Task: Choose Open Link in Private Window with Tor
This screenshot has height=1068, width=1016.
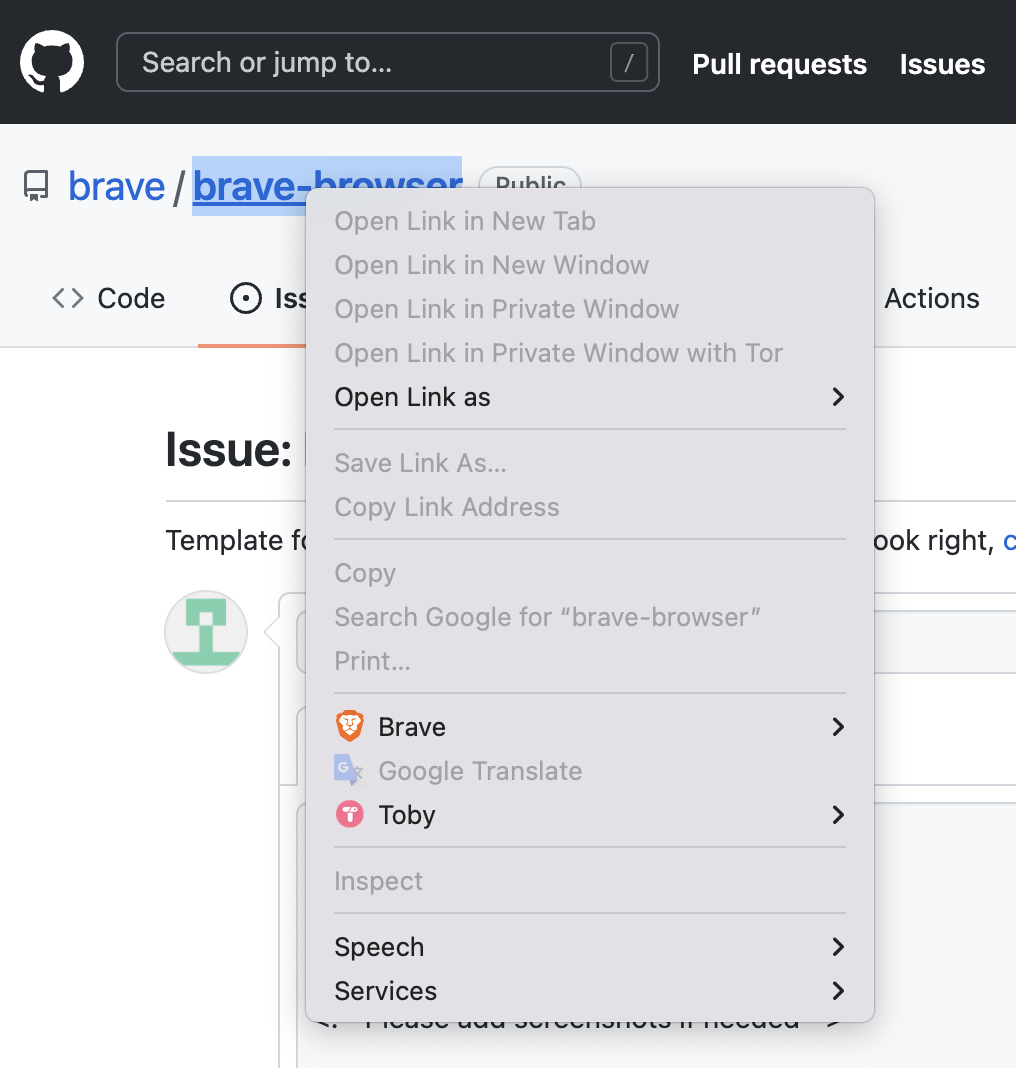Action: pyautogui.click(x=557, y=353)
